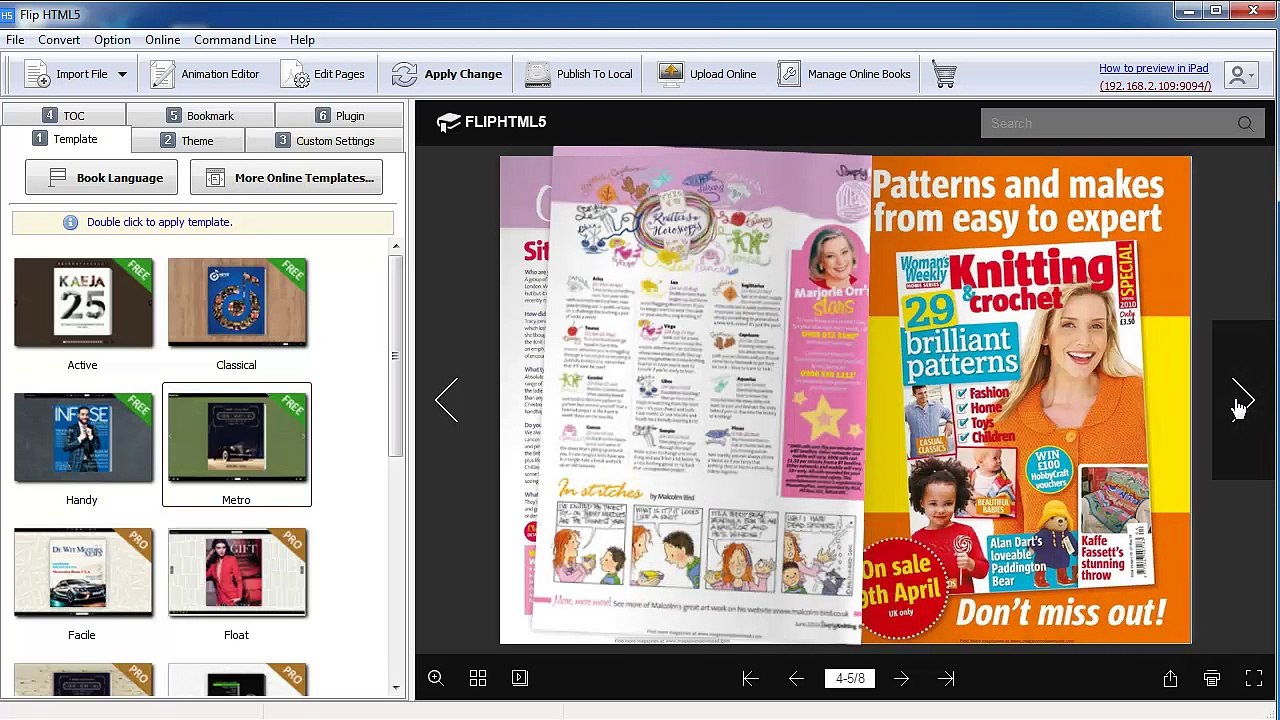This screenshot has height=720, width=1280.
Task: Go to first page in the page bar
Action: pos(750,679)
